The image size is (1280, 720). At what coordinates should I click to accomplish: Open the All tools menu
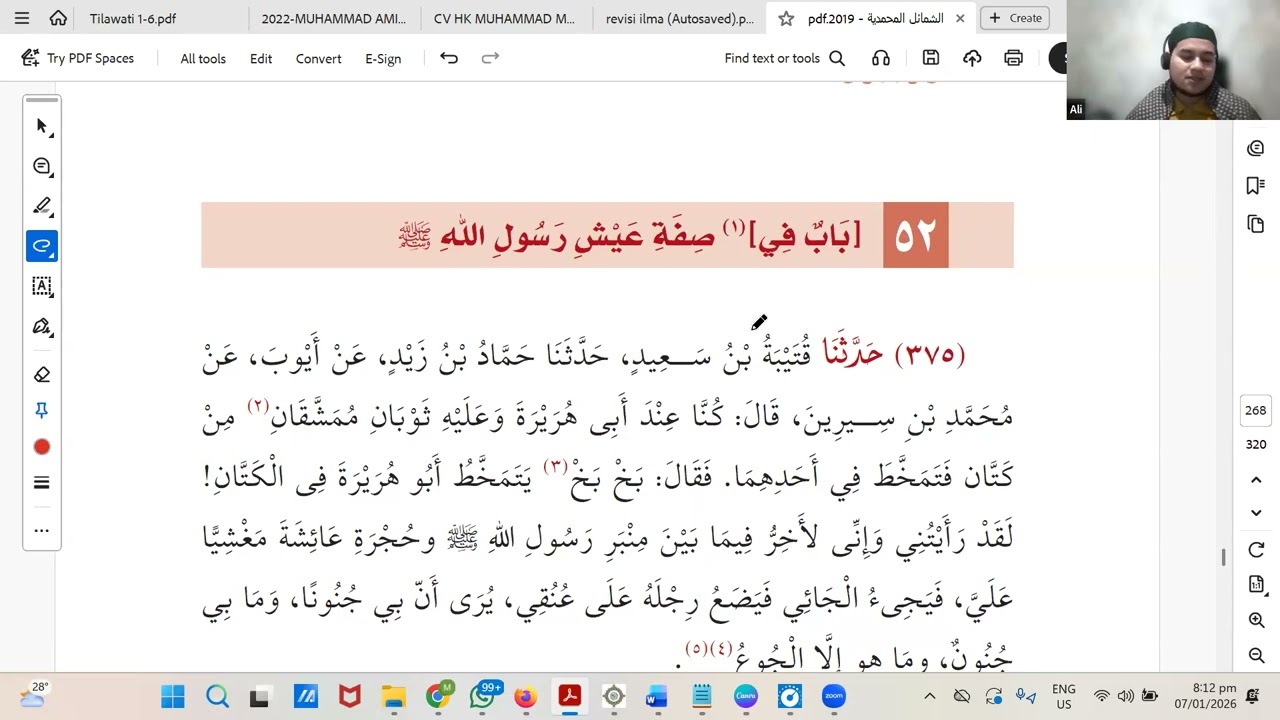pyautogui.click(x=203, y=58)
